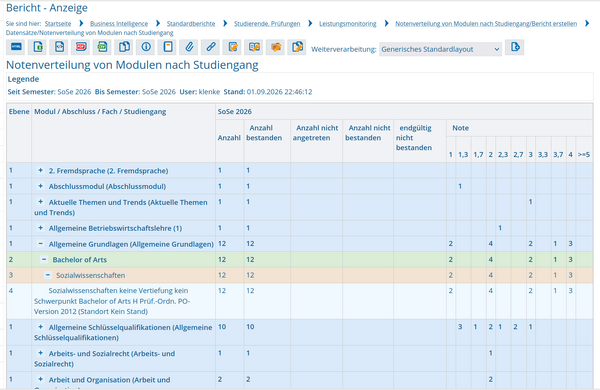Image resolution: width=600 pixels, height=390 pixels.
Task: Open the Bericht erstellen breadcrumb link
Action: [x=486, y=24]
